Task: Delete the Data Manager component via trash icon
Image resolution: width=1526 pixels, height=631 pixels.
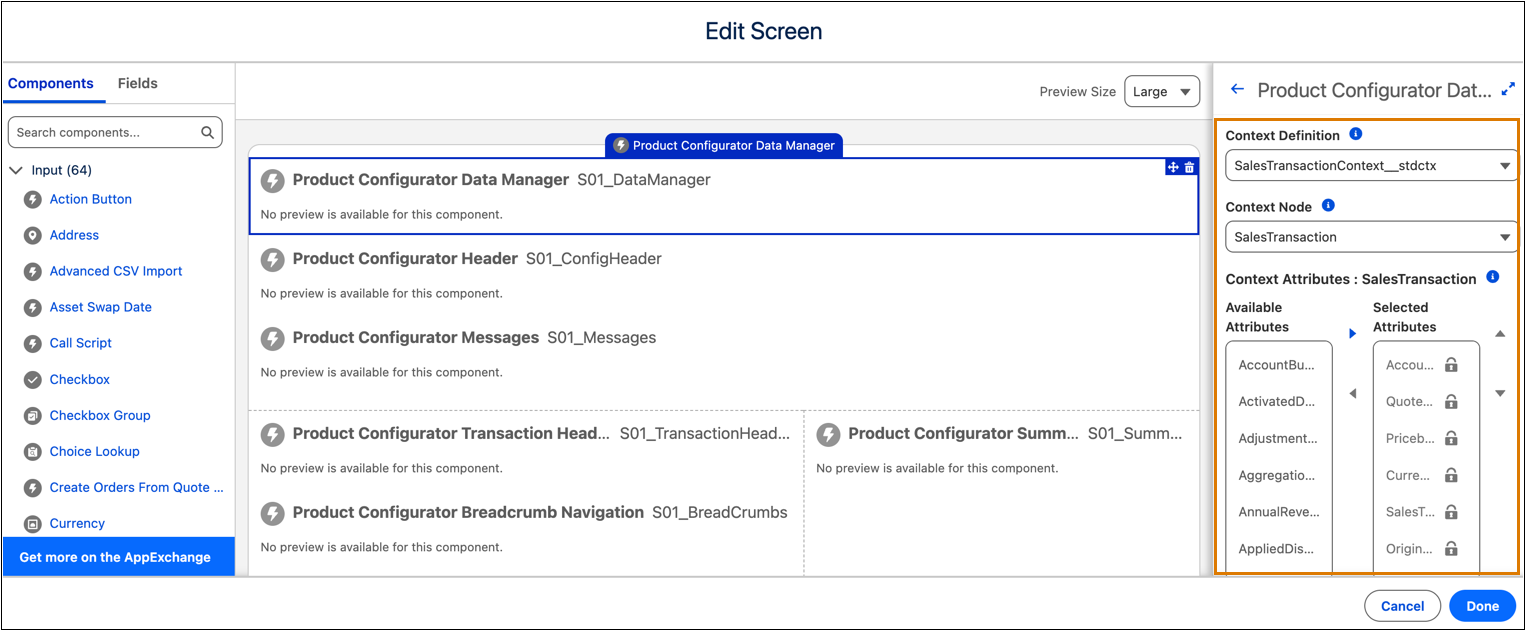Action: coord(1189,167)
